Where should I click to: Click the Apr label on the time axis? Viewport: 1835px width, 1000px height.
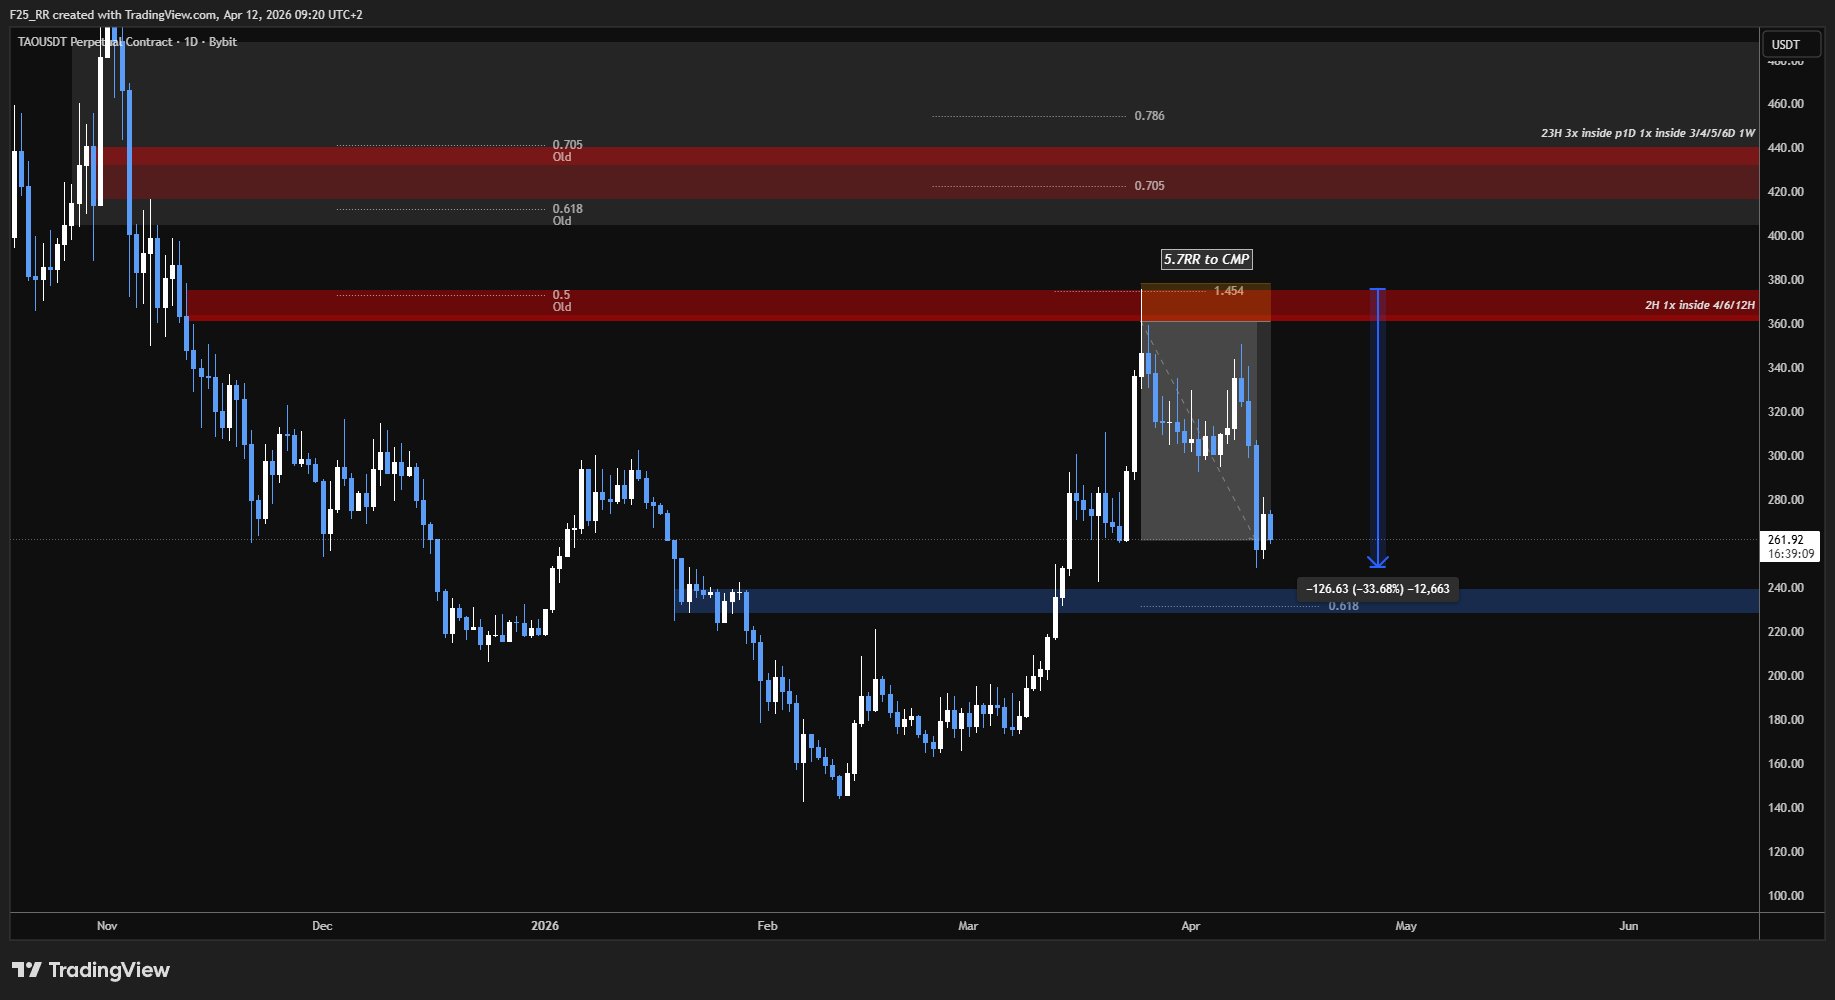(x=1190, y=926)
